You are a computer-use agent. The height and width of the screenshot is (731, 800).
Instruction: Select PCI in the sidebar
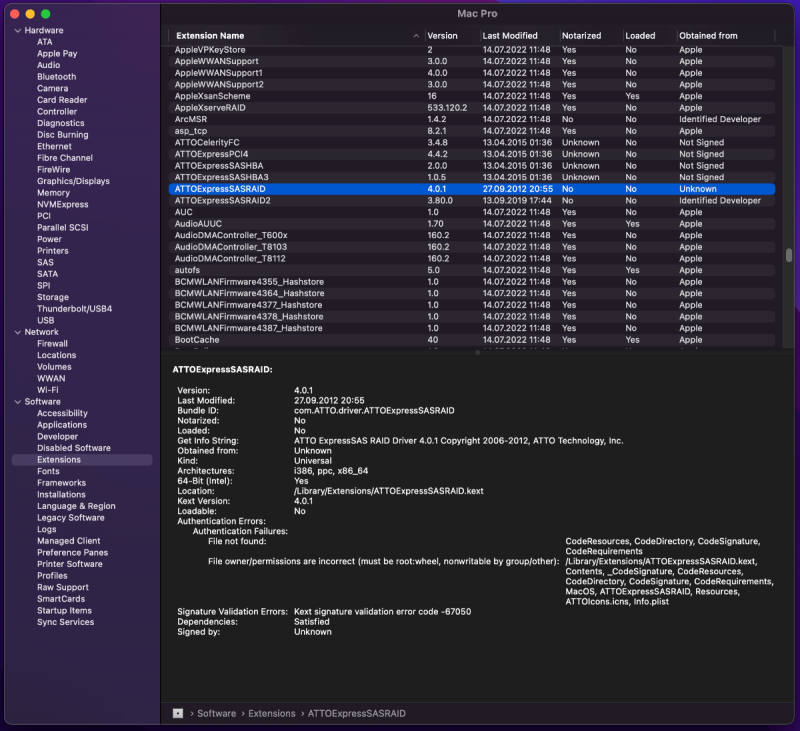(43, 216)
